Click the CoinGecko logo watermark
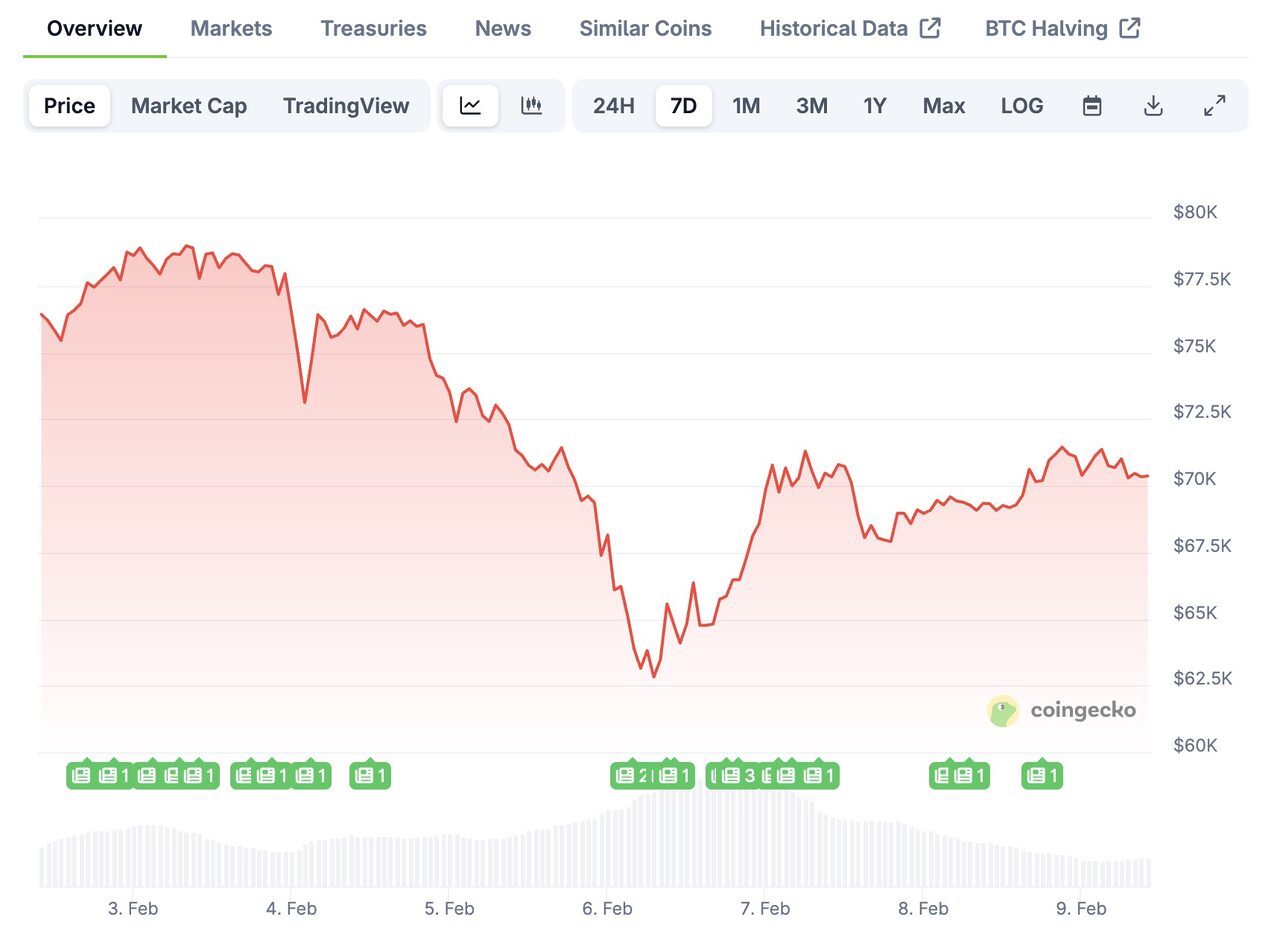The width and height of the screenshot is (1280, 943). [1062, 711]
